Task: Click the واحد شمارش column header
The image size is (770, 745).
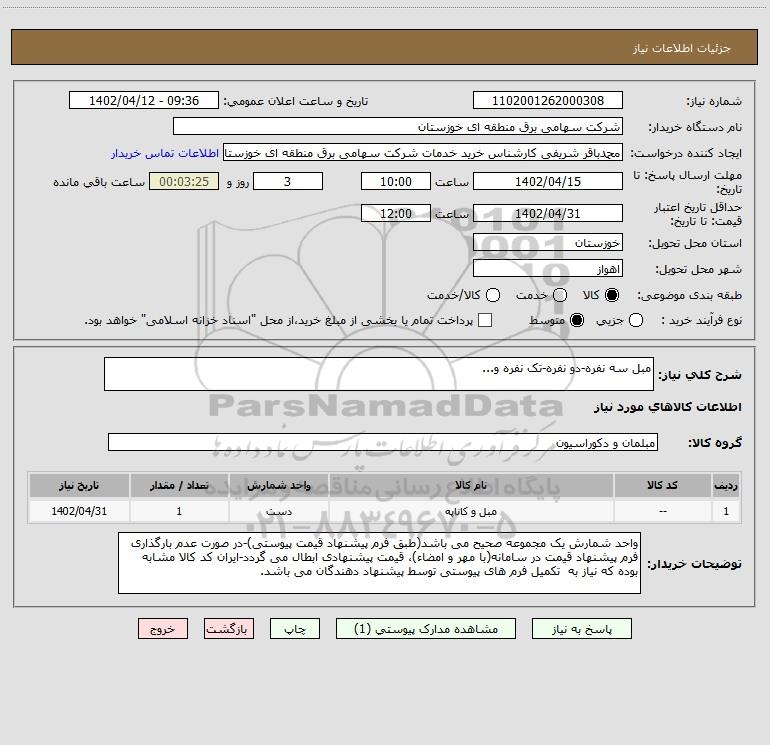Action: click(x=278, y=485)
